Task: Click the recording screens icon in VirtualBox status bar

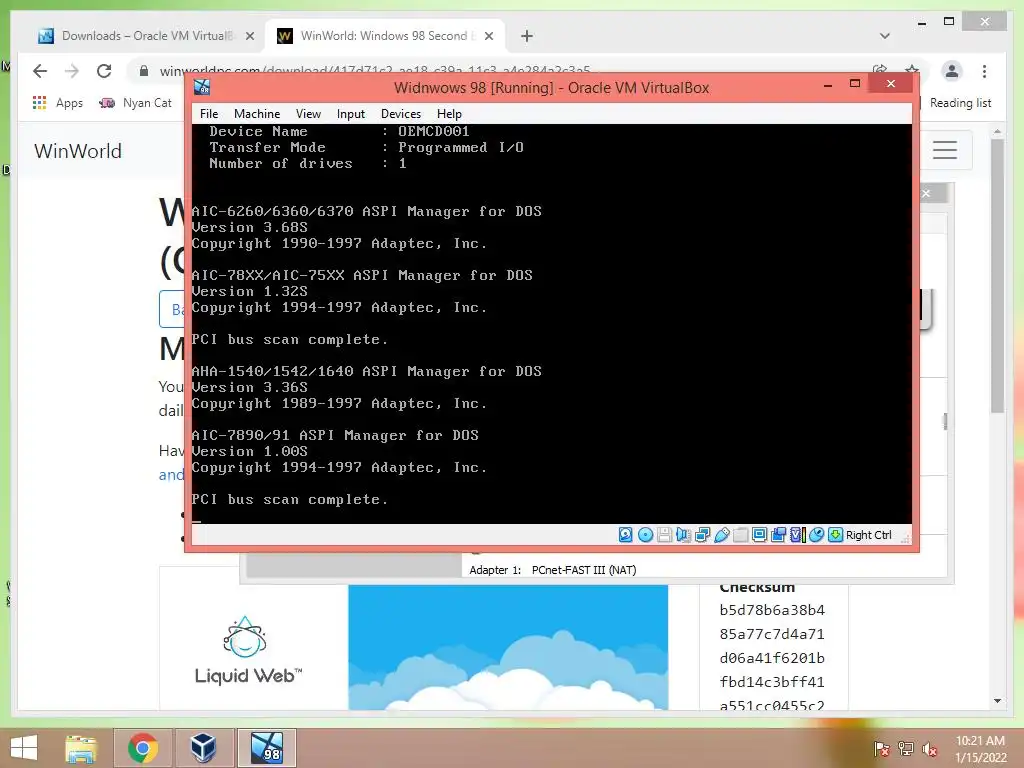Action: click(778, 535)
